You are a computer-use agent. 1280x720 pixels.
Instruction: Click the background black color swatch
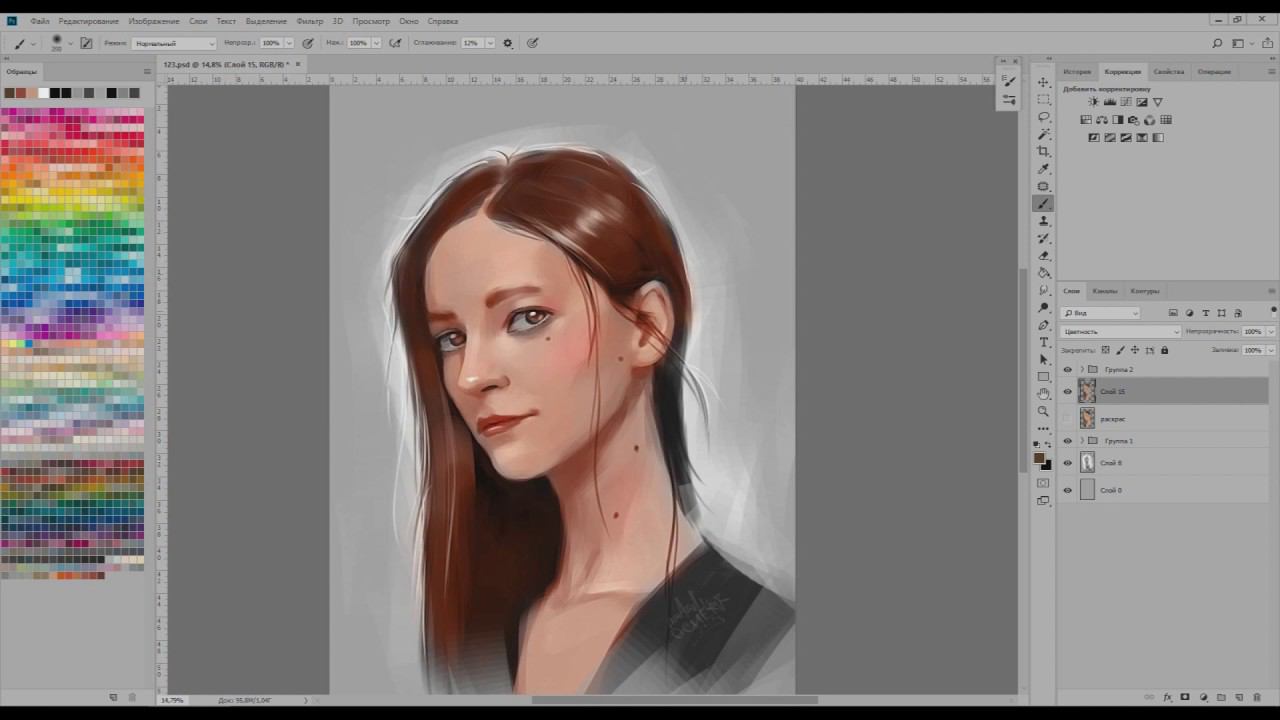[1047, 465]
